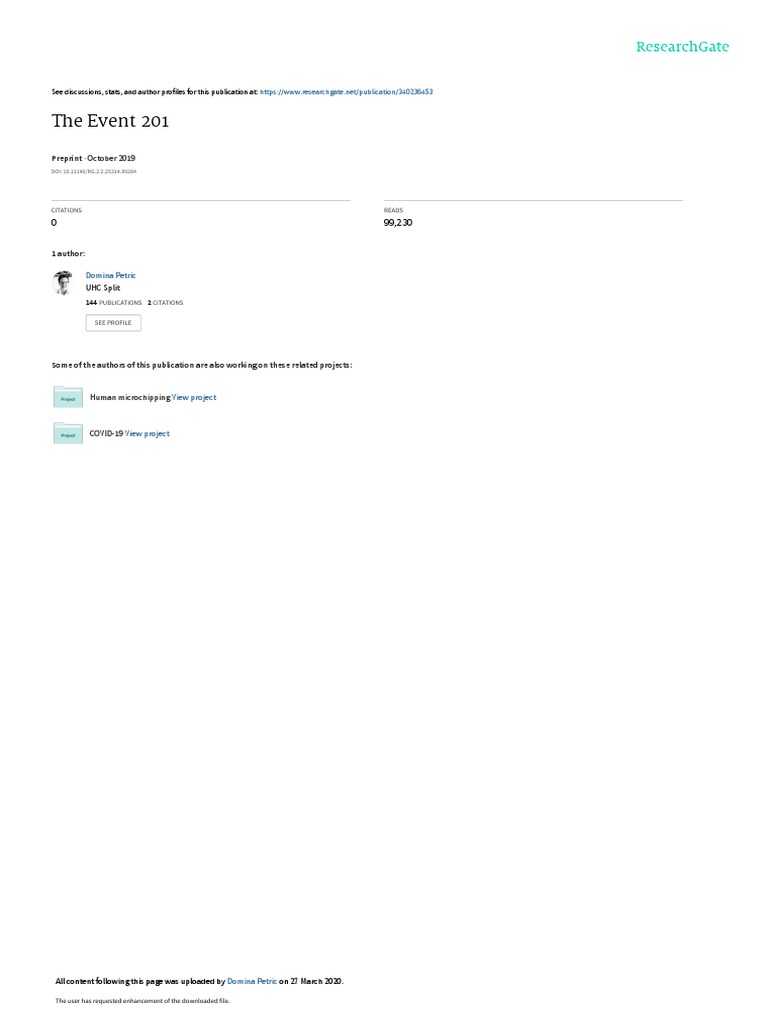Click the UHC Split affiliation text
The width and height of the screenshot is (768, 1024).
[x=103, y=288]
